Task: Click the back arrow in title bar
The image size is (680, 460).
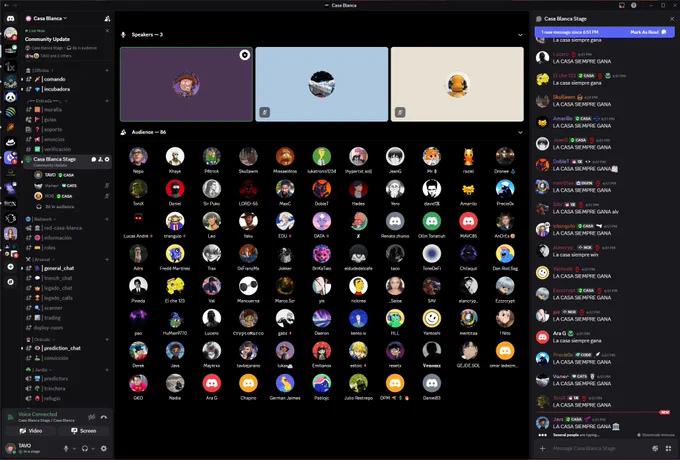Action: 6,5
